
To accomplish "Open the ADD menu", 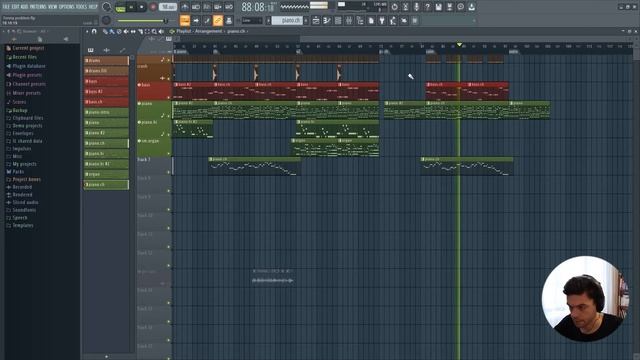I will click(24, 7).
